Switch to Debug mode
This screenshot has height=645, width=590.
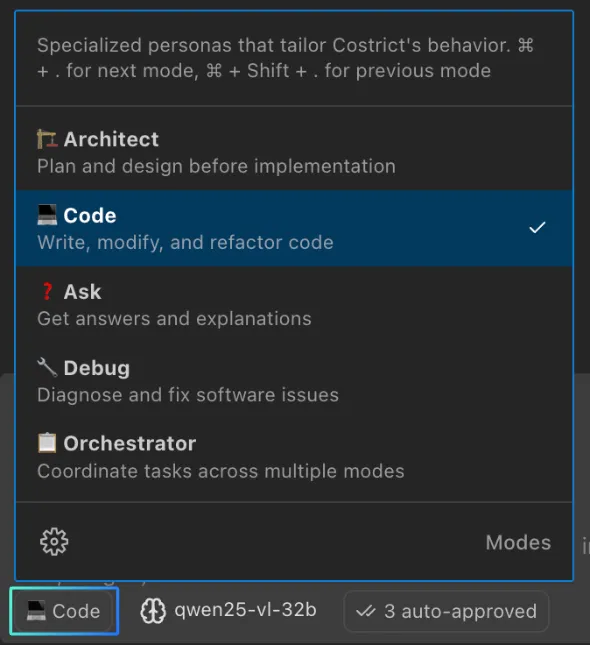(x=294, y=381)
